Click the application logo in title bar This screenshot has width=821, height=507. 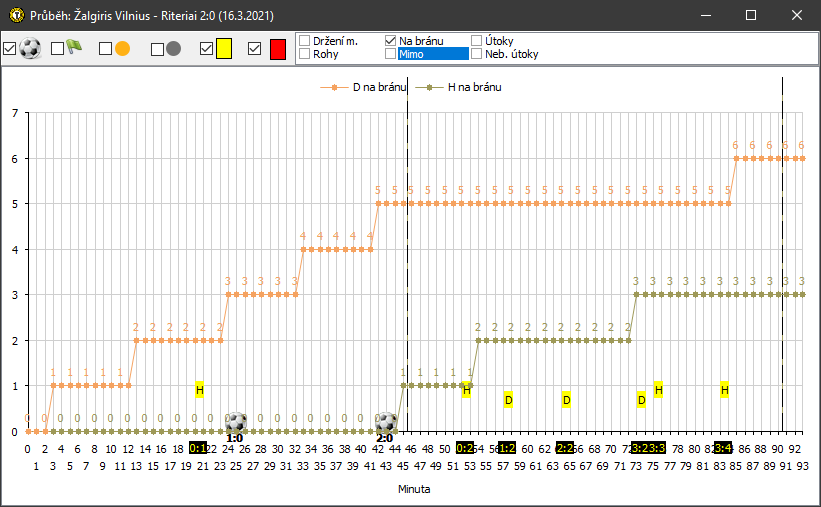[x=15, y=16]
